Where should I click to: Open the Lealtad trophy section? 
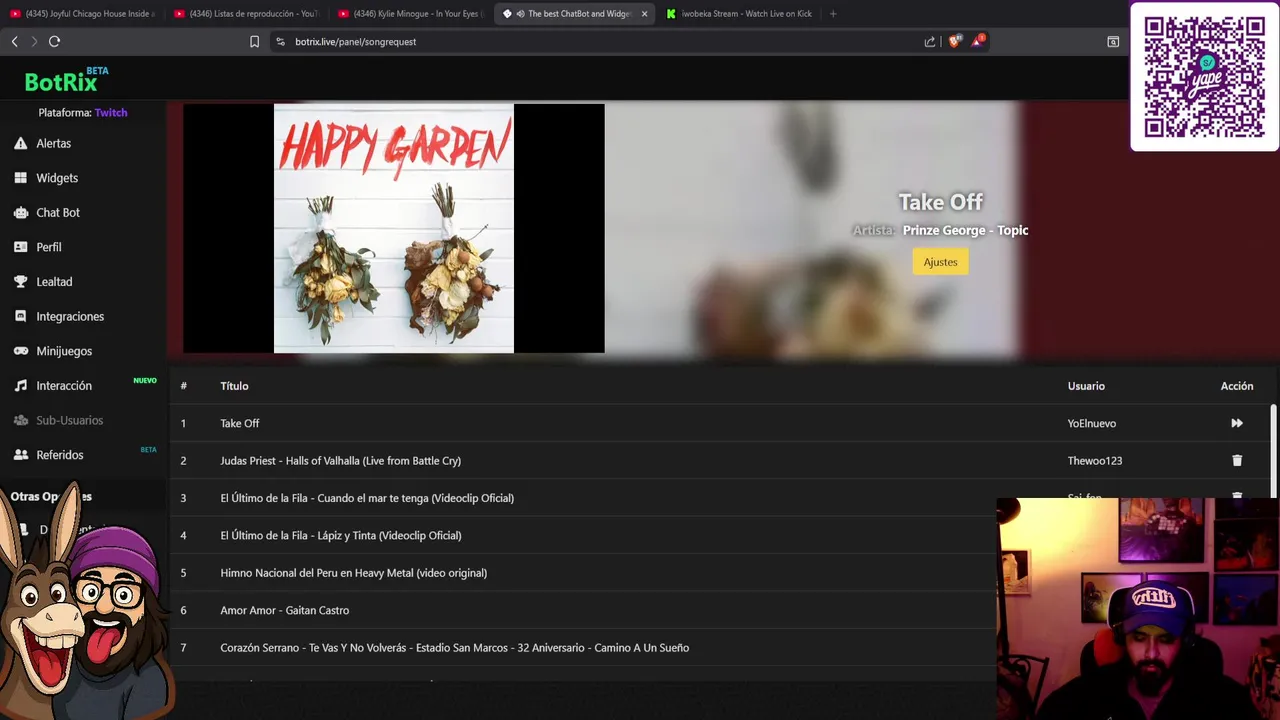pos(42,282)
